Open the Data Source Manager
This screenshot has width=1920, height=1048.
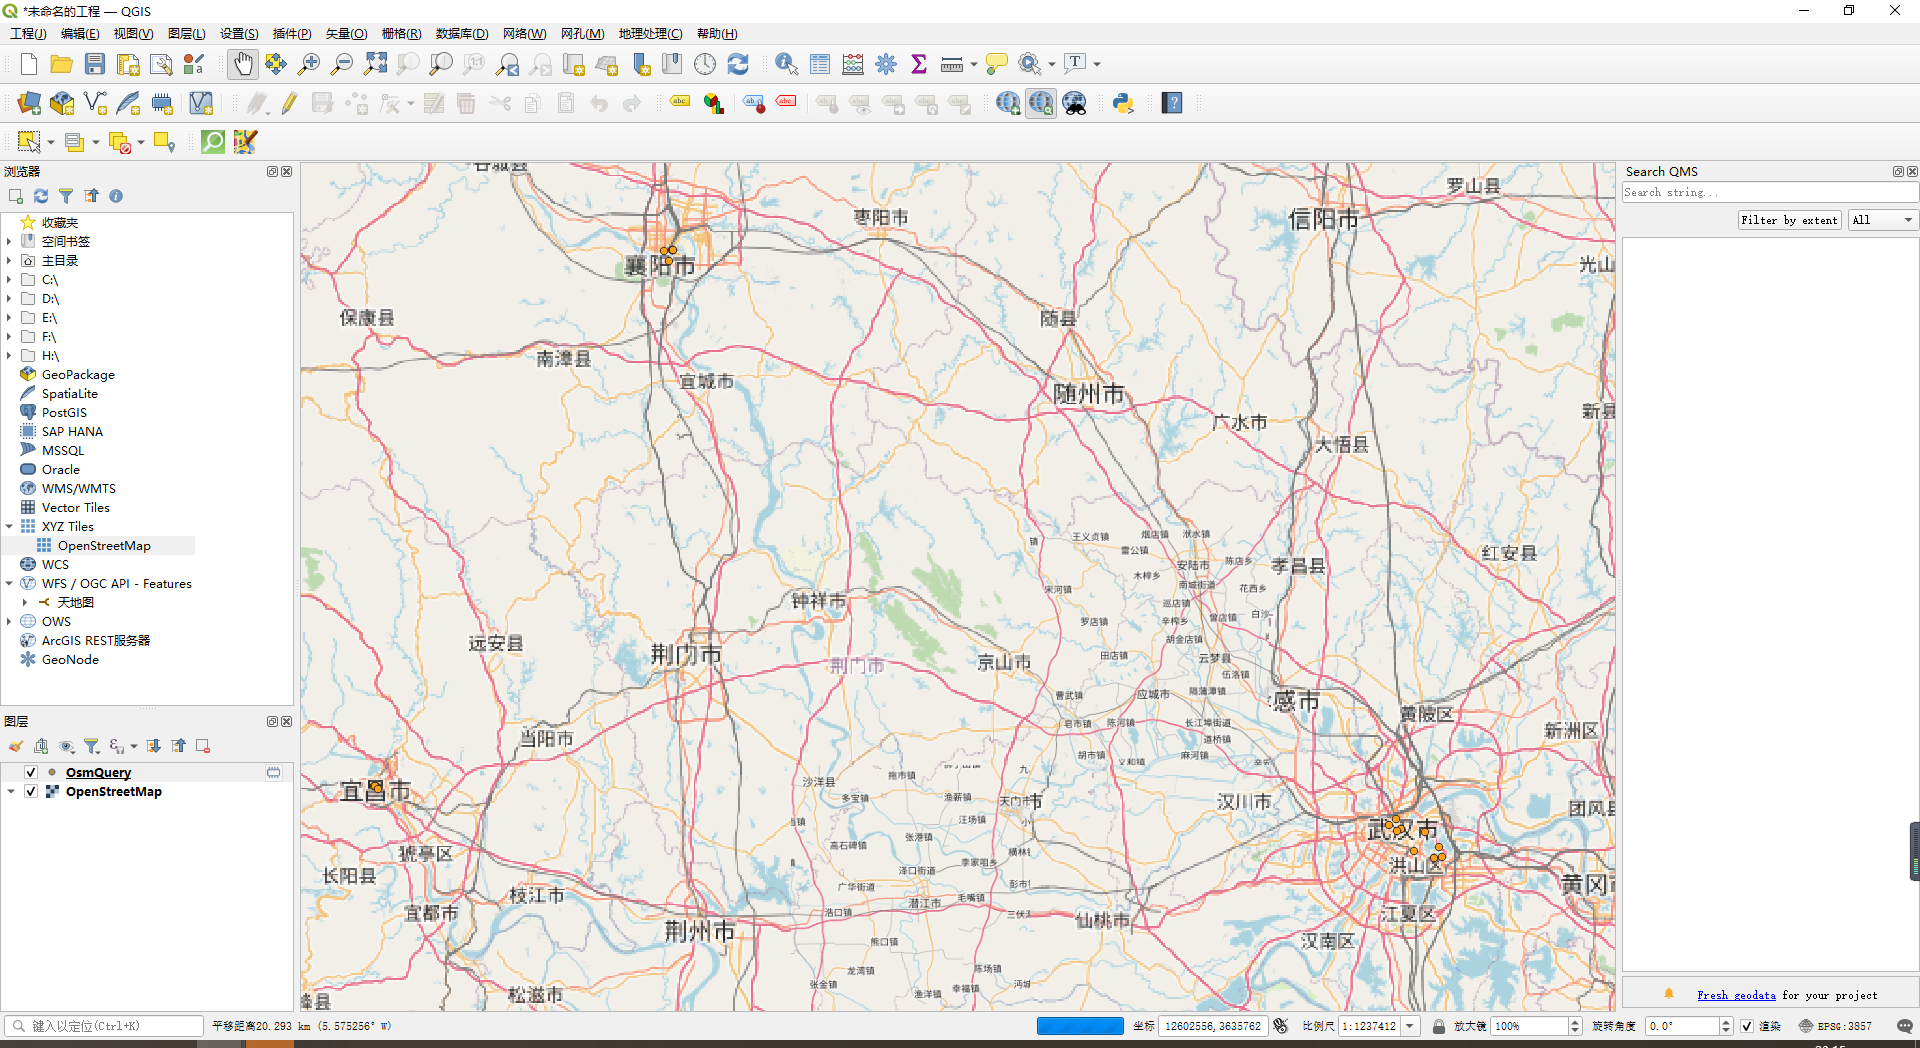[29, 103]
